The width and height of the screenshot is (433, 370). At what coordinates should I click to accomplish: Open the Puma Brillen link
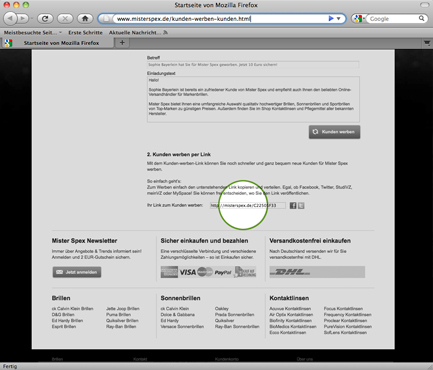tap(118, 314)
